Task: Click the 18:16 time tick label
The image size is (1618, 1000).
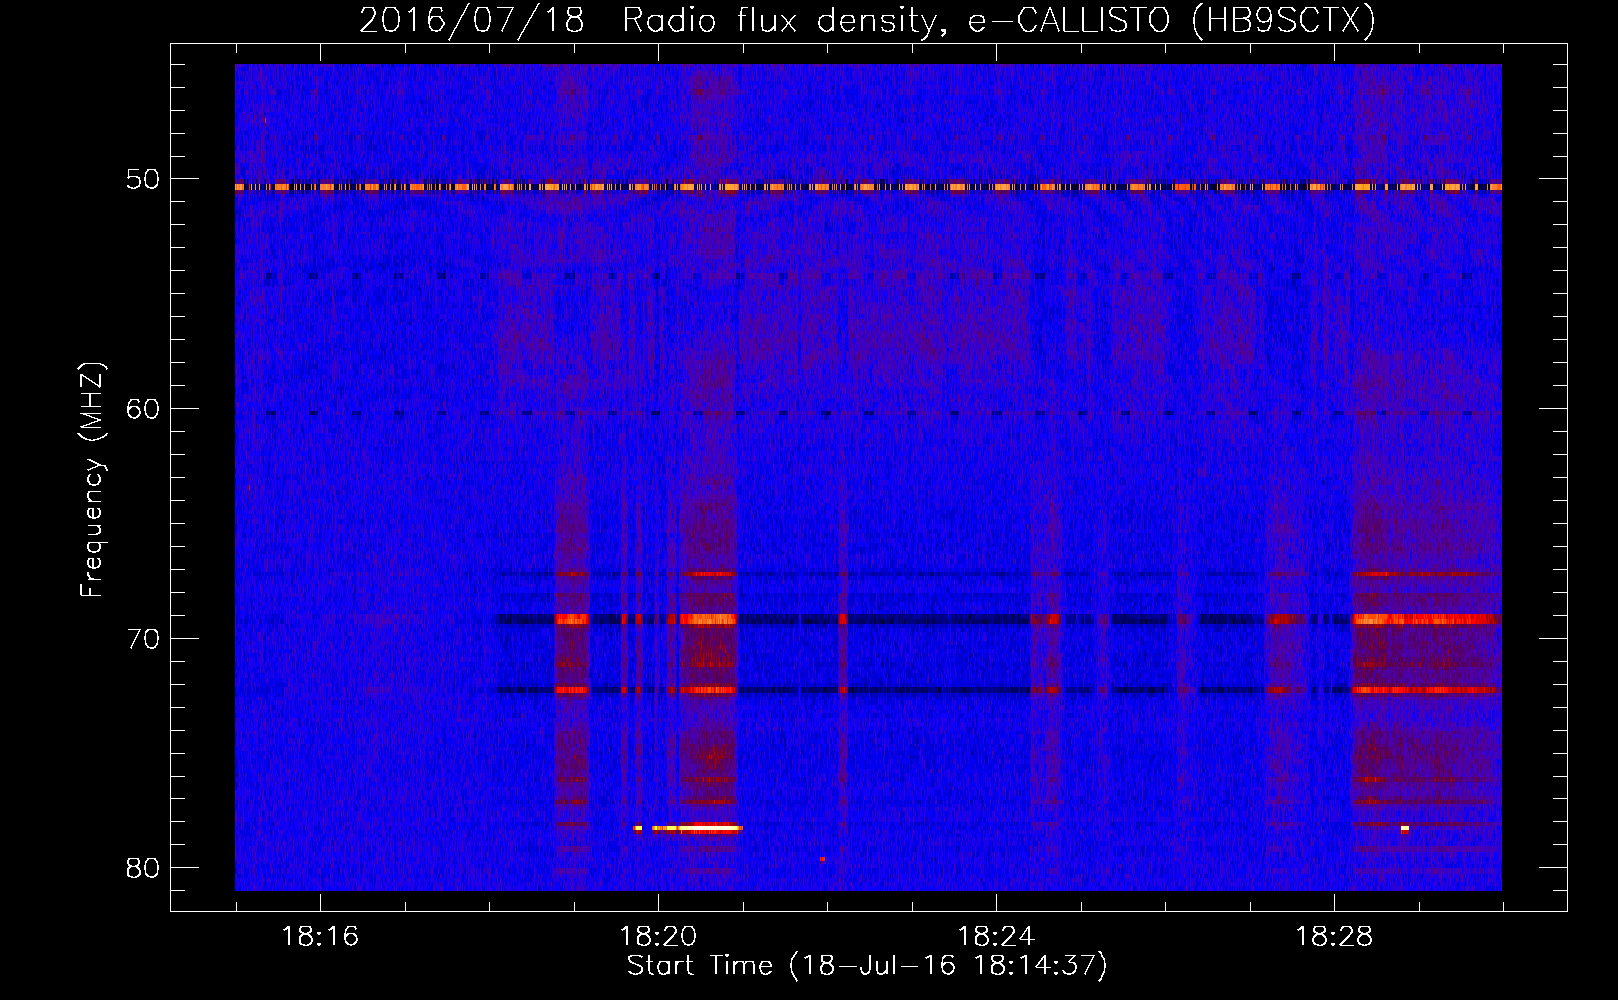Action: click(x=320, y=936)
